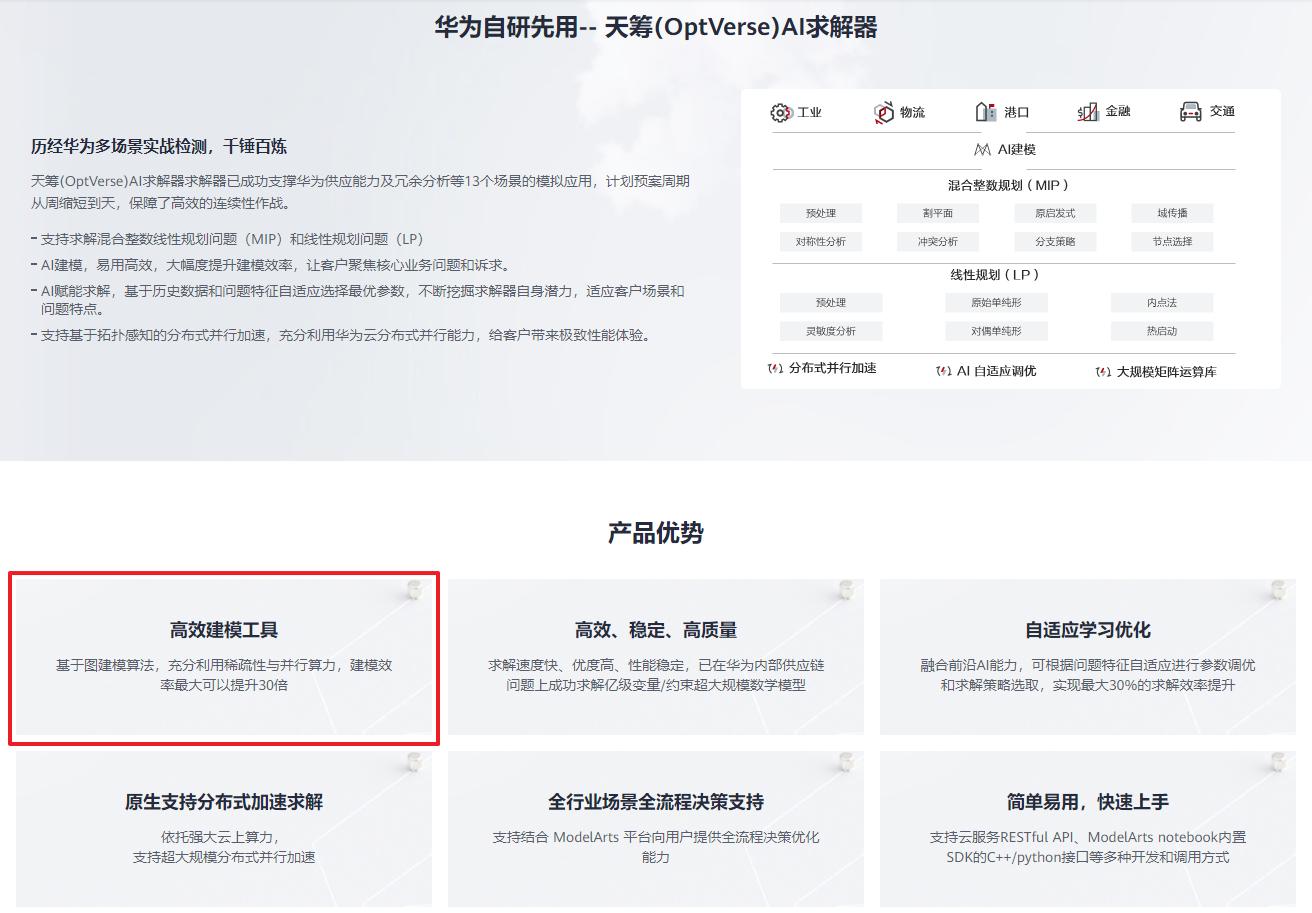Select the 割平面 block under MIP
This screenshot has width=1312, height=913.
(x=937, y=213)
